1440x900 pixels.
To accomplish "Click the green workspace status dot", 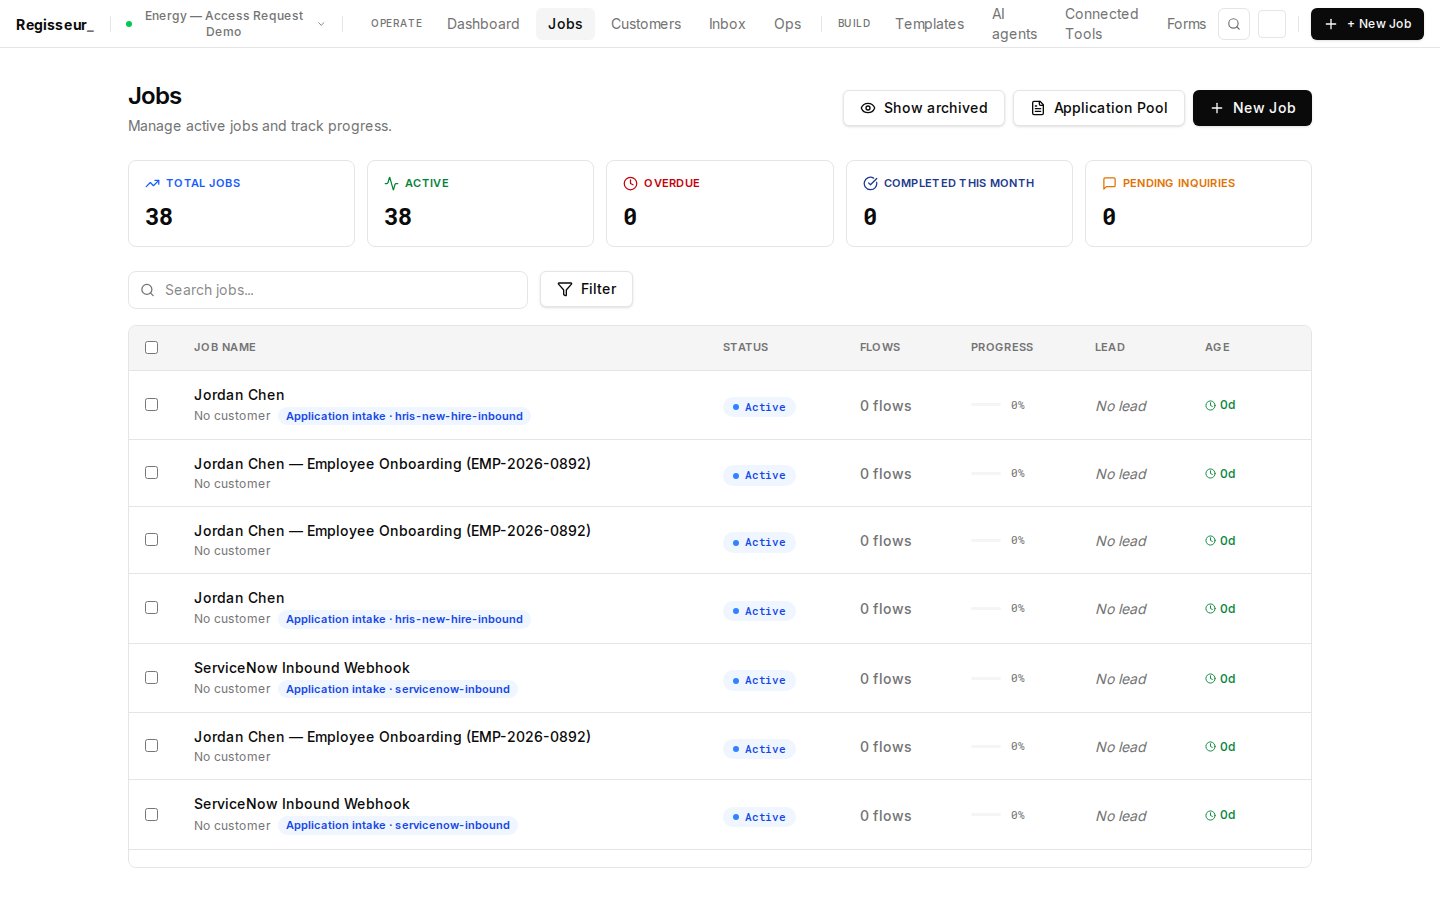I will (129, 24).
